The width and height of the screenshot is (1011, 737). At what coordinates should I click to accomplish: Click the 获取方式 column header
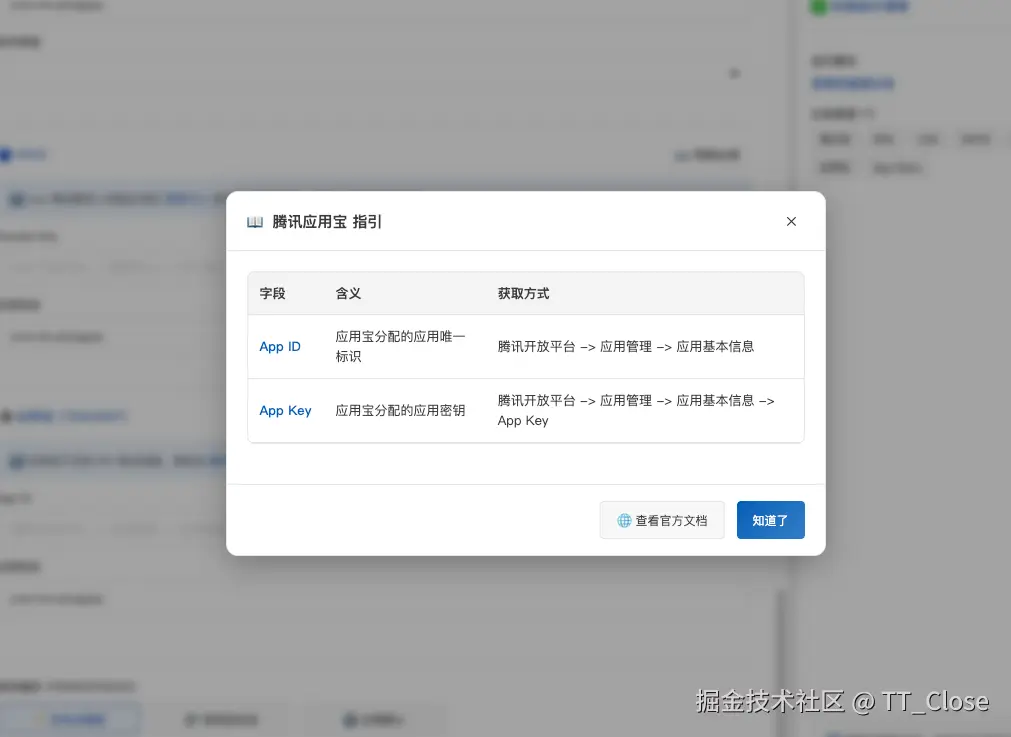point(523,293)
